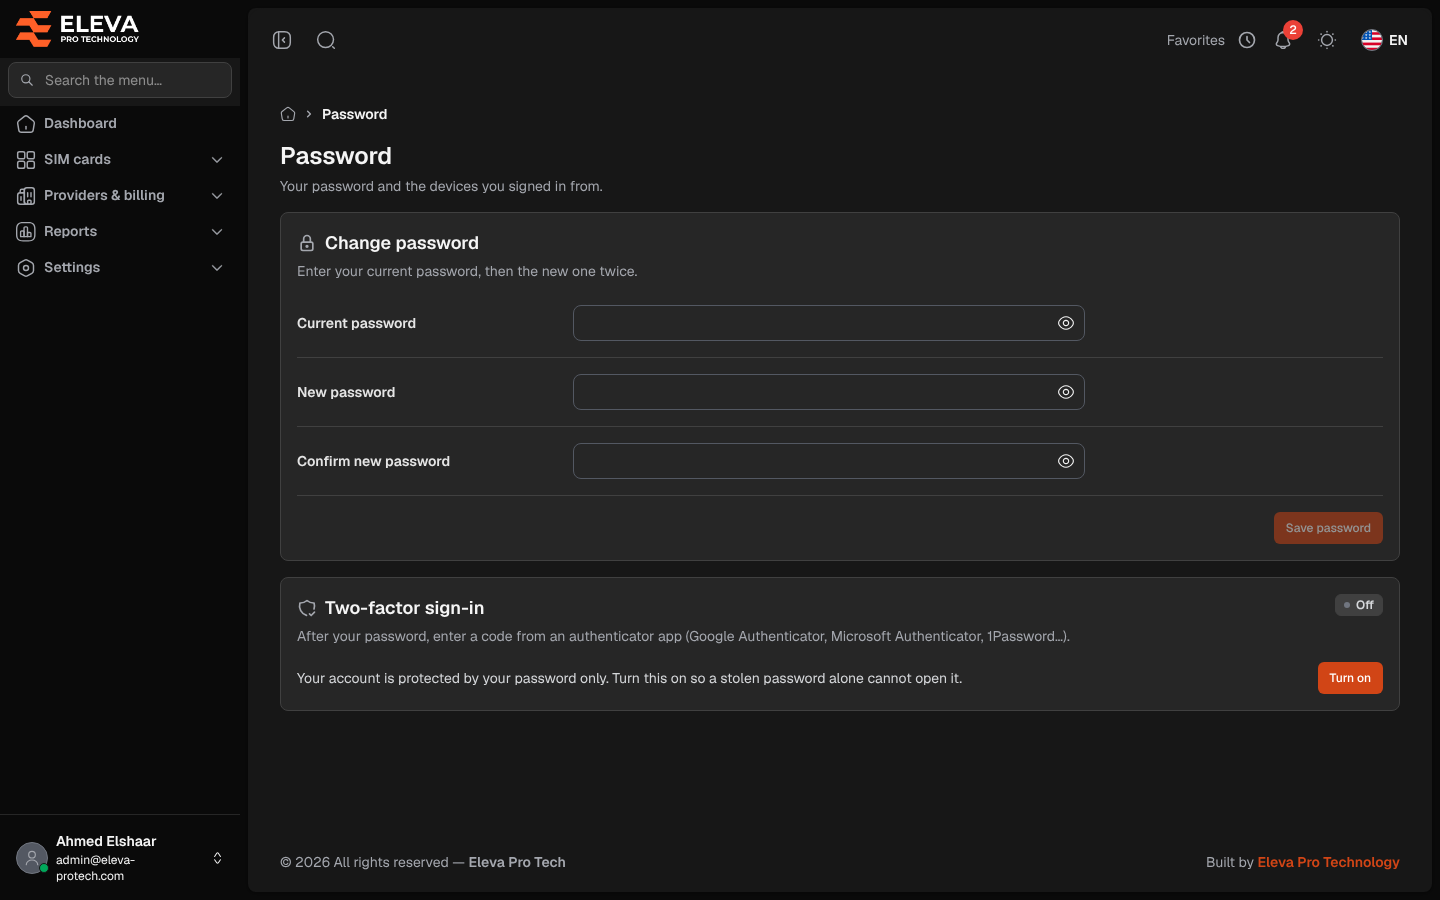Screen dimensions: 1440x900
Task: Click the Dashboard house icon
Action: click(26, 123)
